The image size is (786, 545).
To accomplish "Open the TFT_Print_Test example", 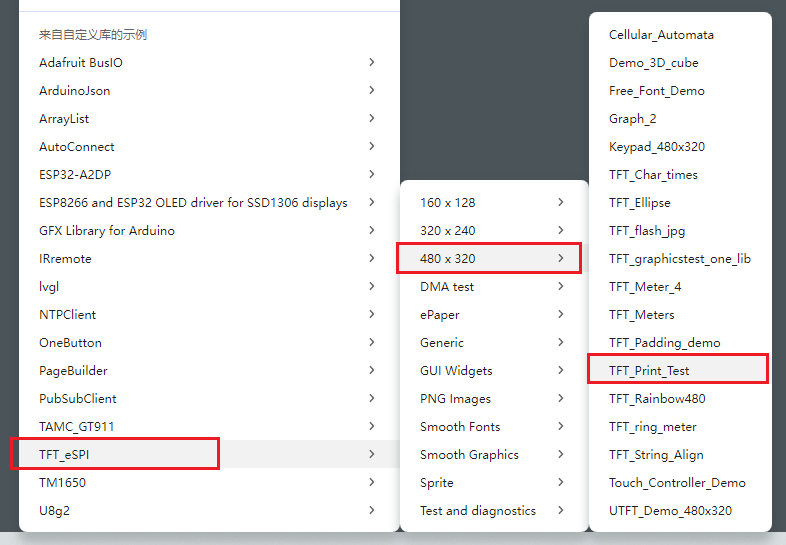I will coord(680,371).
